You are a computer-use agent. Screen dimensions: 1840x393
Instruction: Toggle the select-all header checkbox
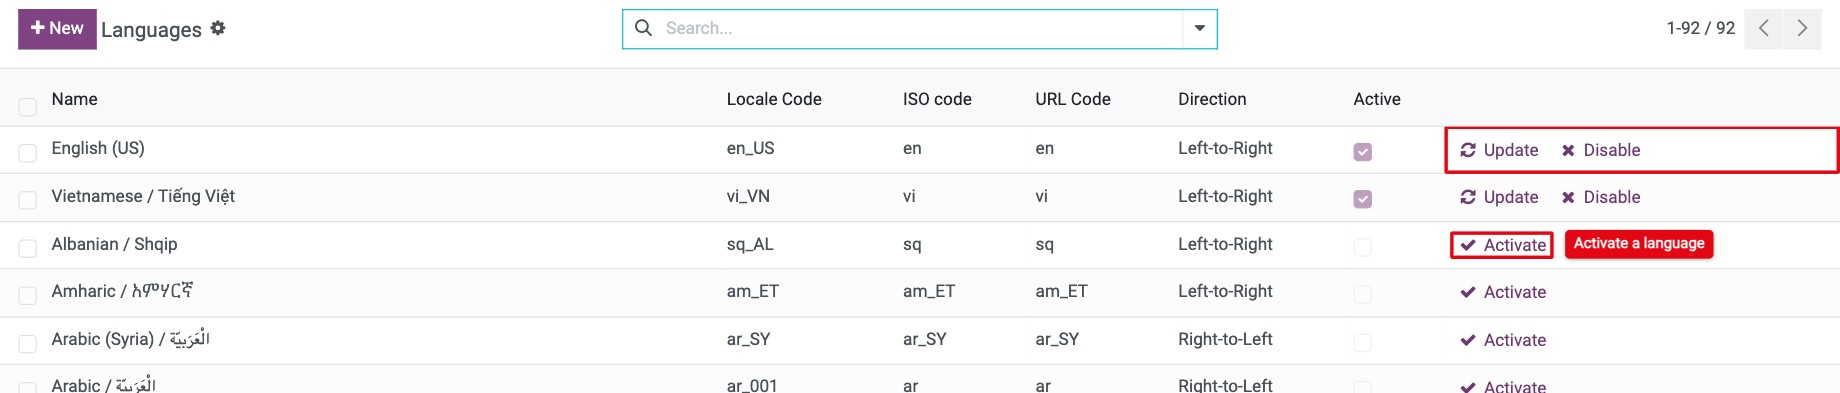click(x=28, y=107)
